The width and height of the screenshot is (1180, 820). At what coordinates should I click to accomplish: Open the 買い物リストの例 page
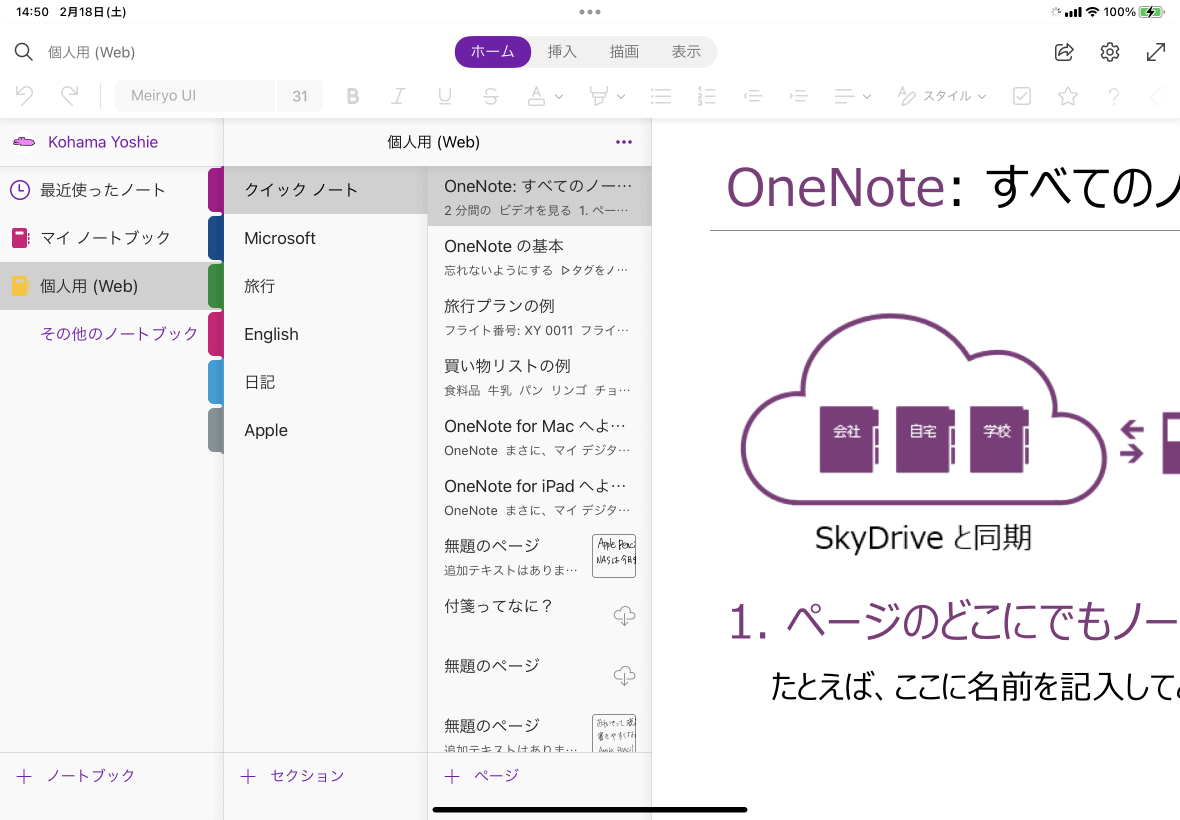[x=539, y=377]
